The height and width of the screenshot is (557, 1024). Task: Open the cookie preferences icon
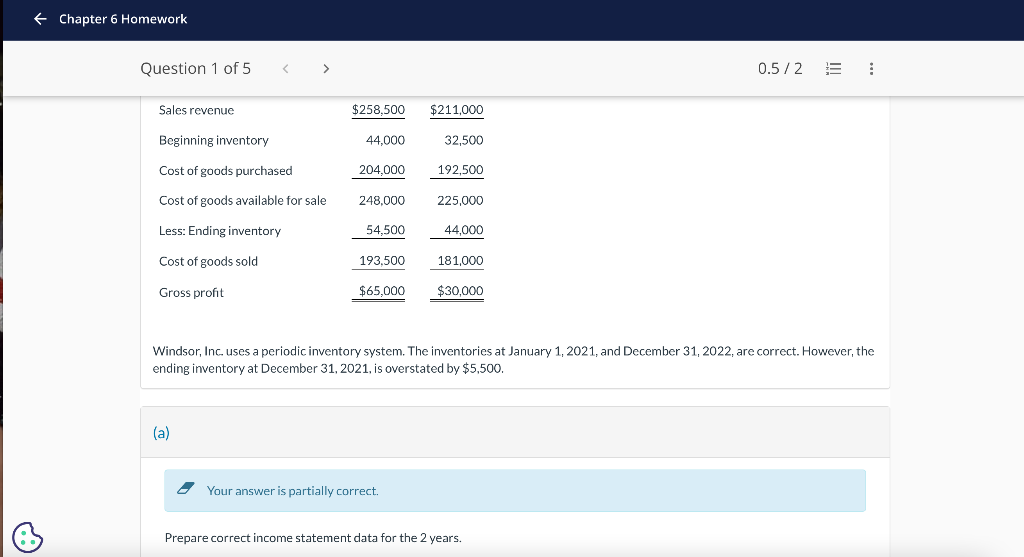[x=27, y=537]
